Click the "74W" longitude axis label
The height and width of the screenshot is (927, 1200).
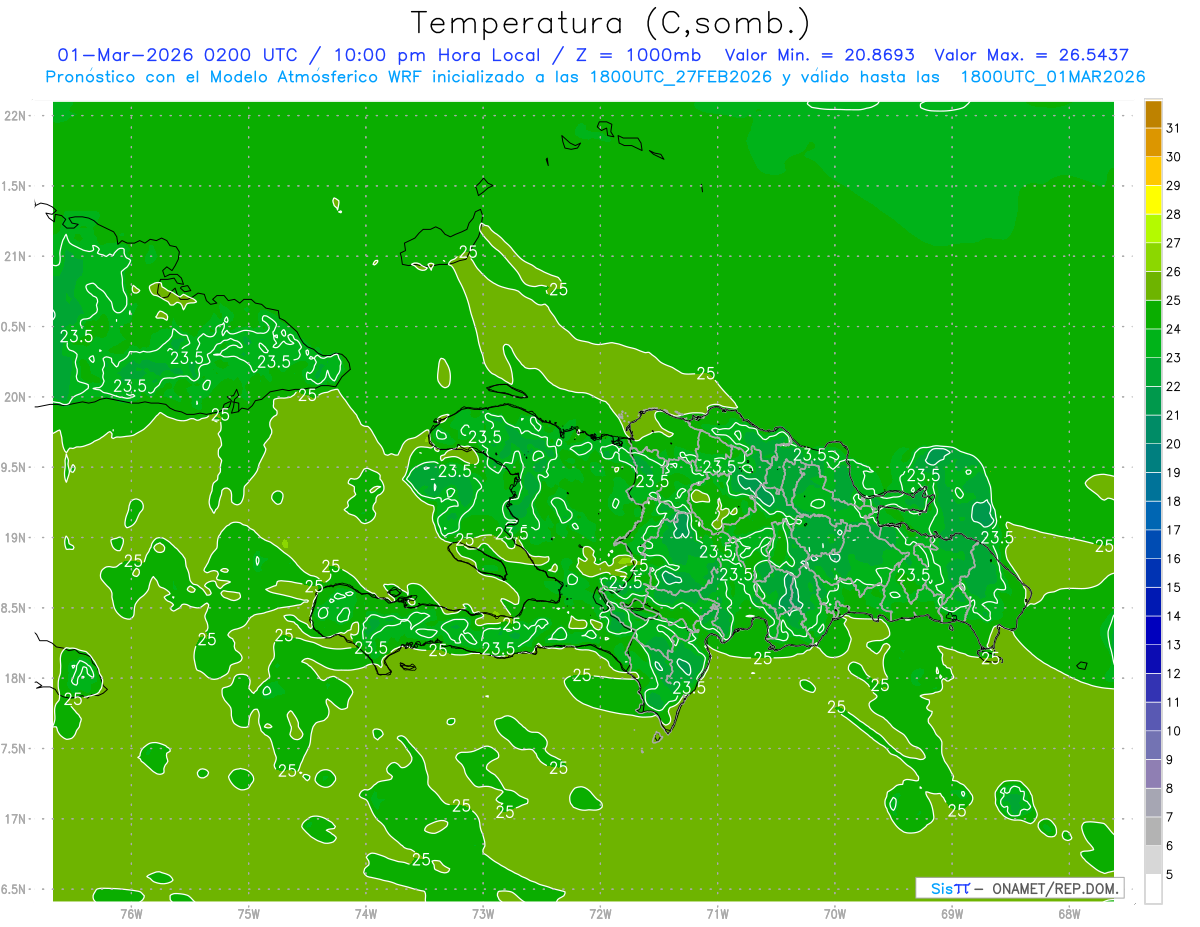coord(366,914)
